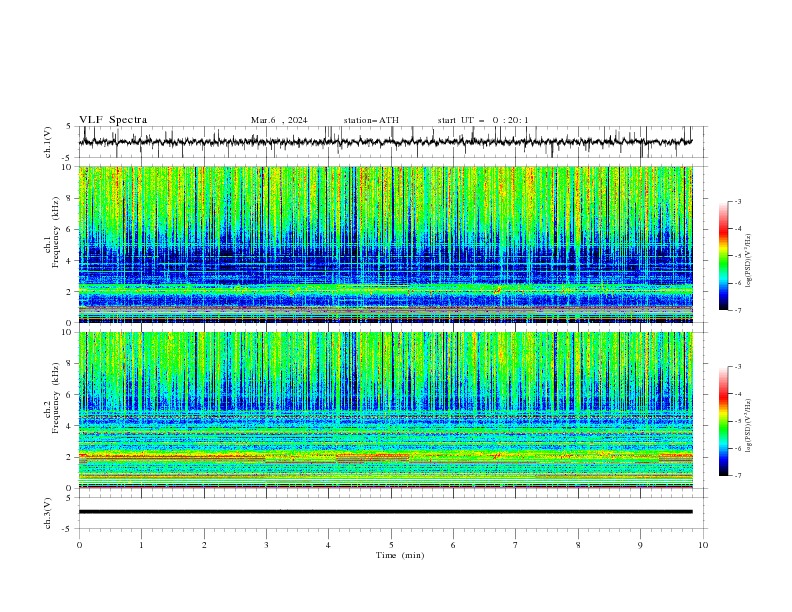Click the upper PSD colorbar beside ch.1
792x612 pixels.
click(723, 255)
